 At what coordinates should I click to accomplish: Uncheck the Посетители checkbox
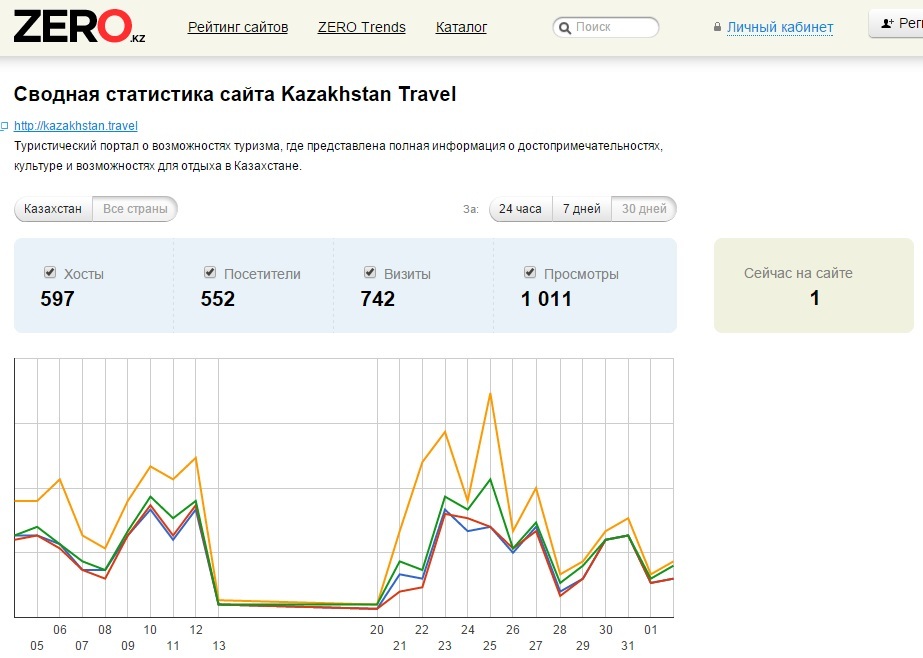pyautogui.click(x=210, y=272)
